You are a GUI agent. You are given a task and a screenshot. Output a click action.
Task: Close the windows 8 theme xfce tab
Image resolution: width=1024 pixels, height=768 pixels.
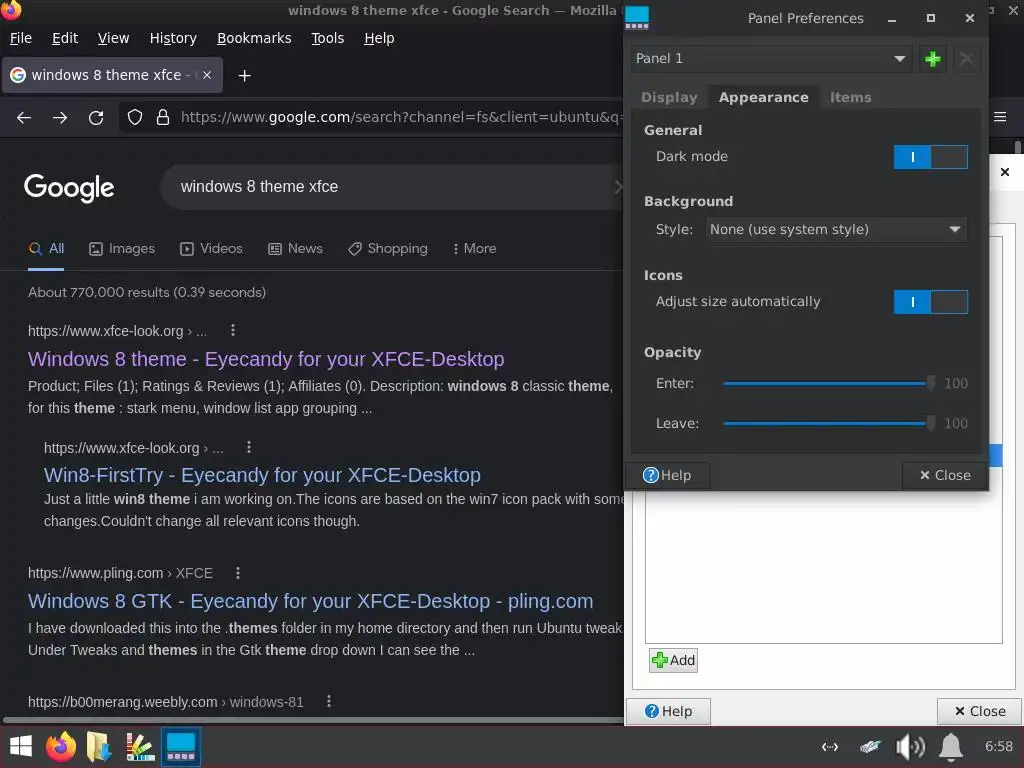click(x=207, y=75)
